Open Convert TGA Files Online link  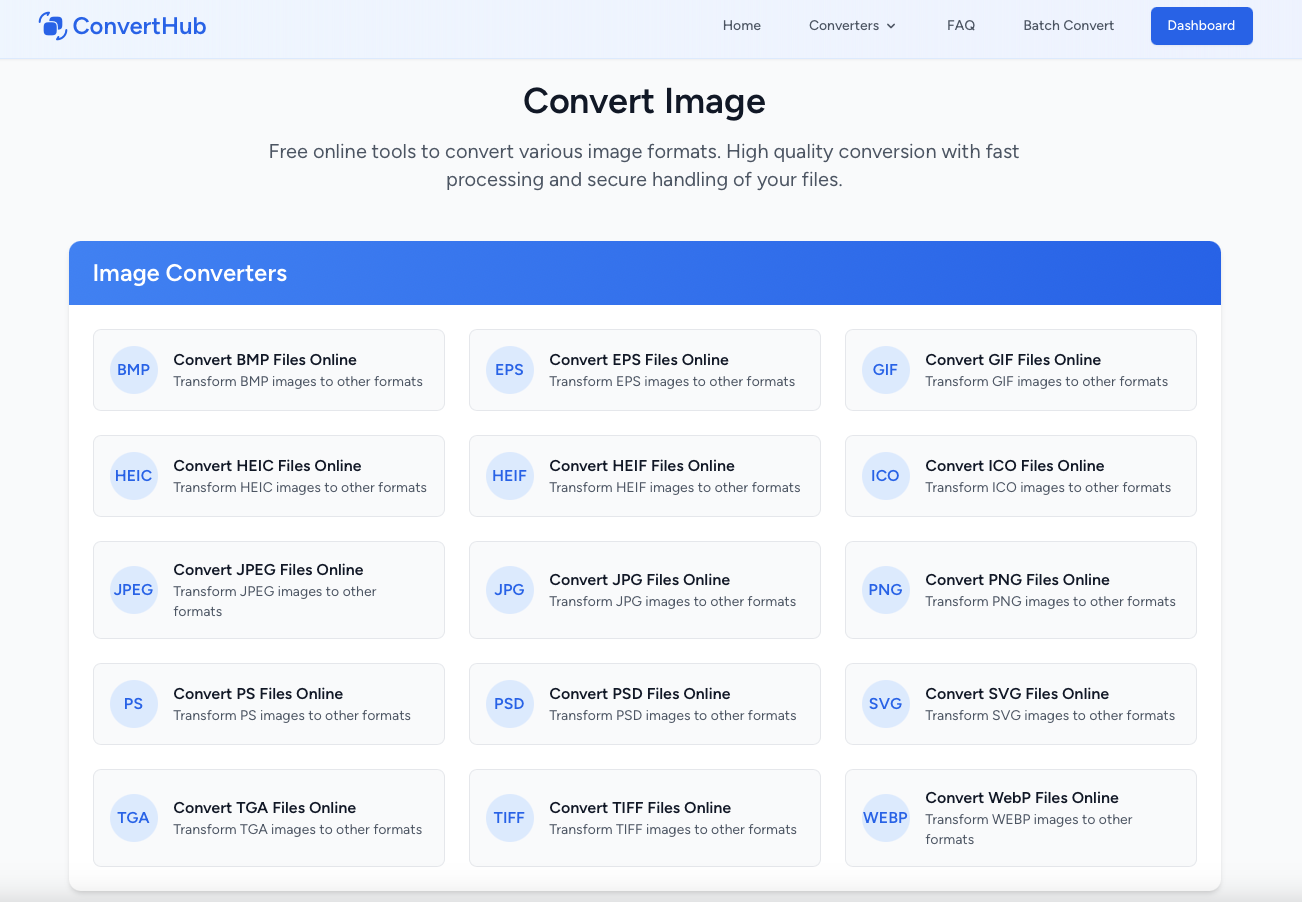(x=265, y=808)
